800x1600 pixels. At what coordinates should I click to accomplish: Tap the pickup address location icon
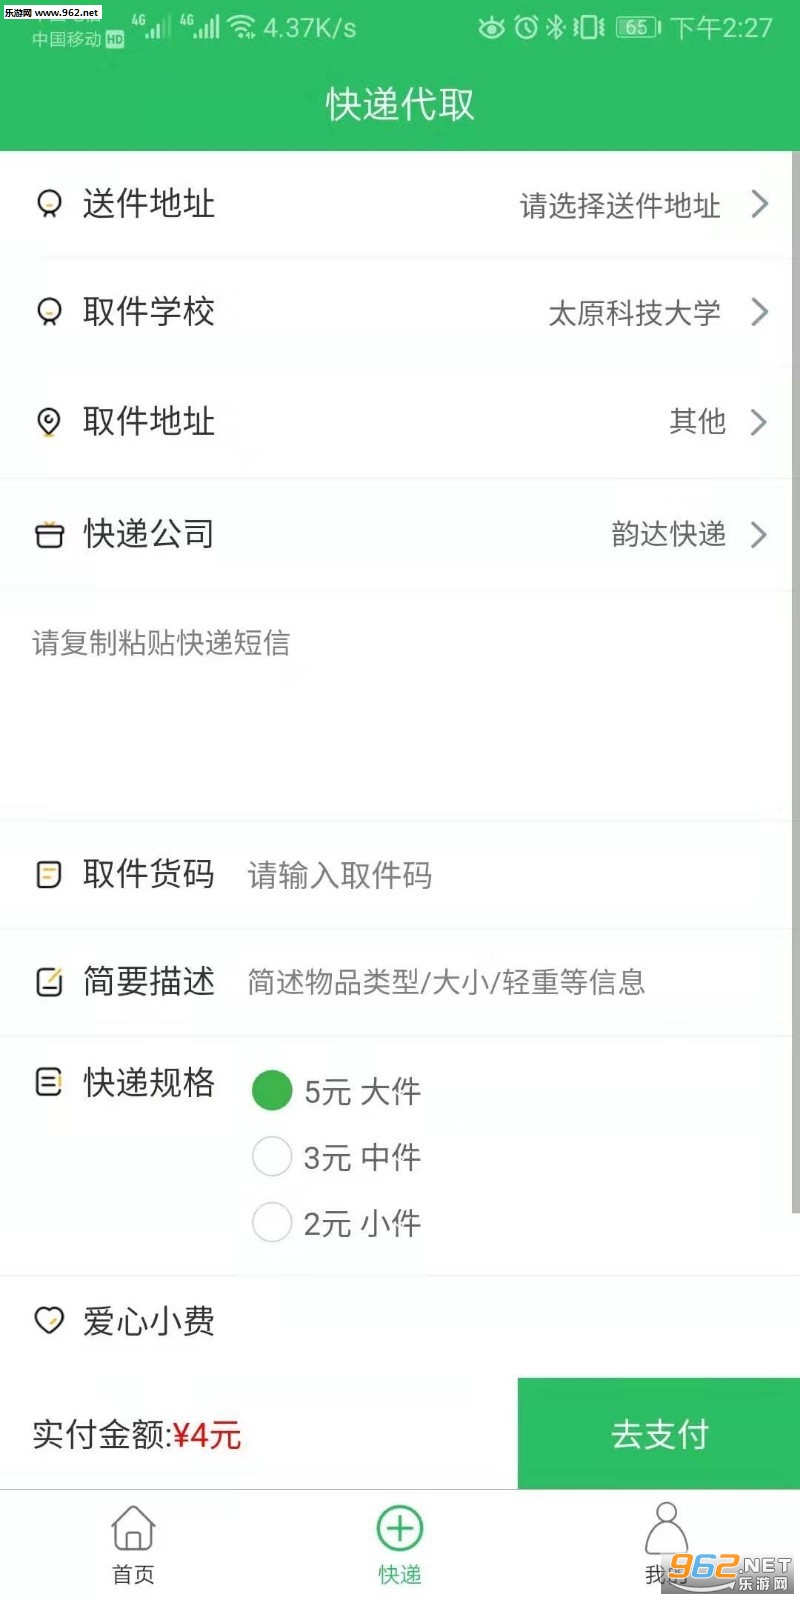coord(48,422)
